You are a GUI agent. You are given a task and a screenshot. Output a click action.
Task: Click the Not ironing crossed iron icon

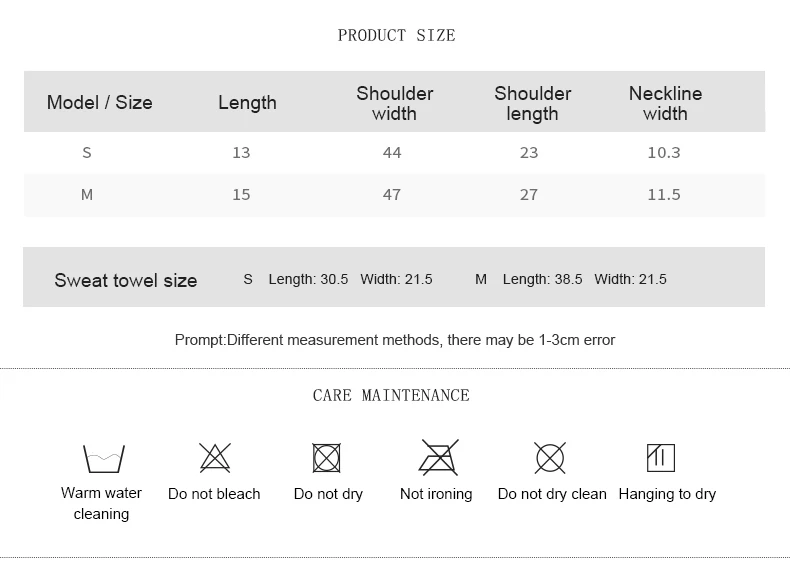[x=439, y=457]
